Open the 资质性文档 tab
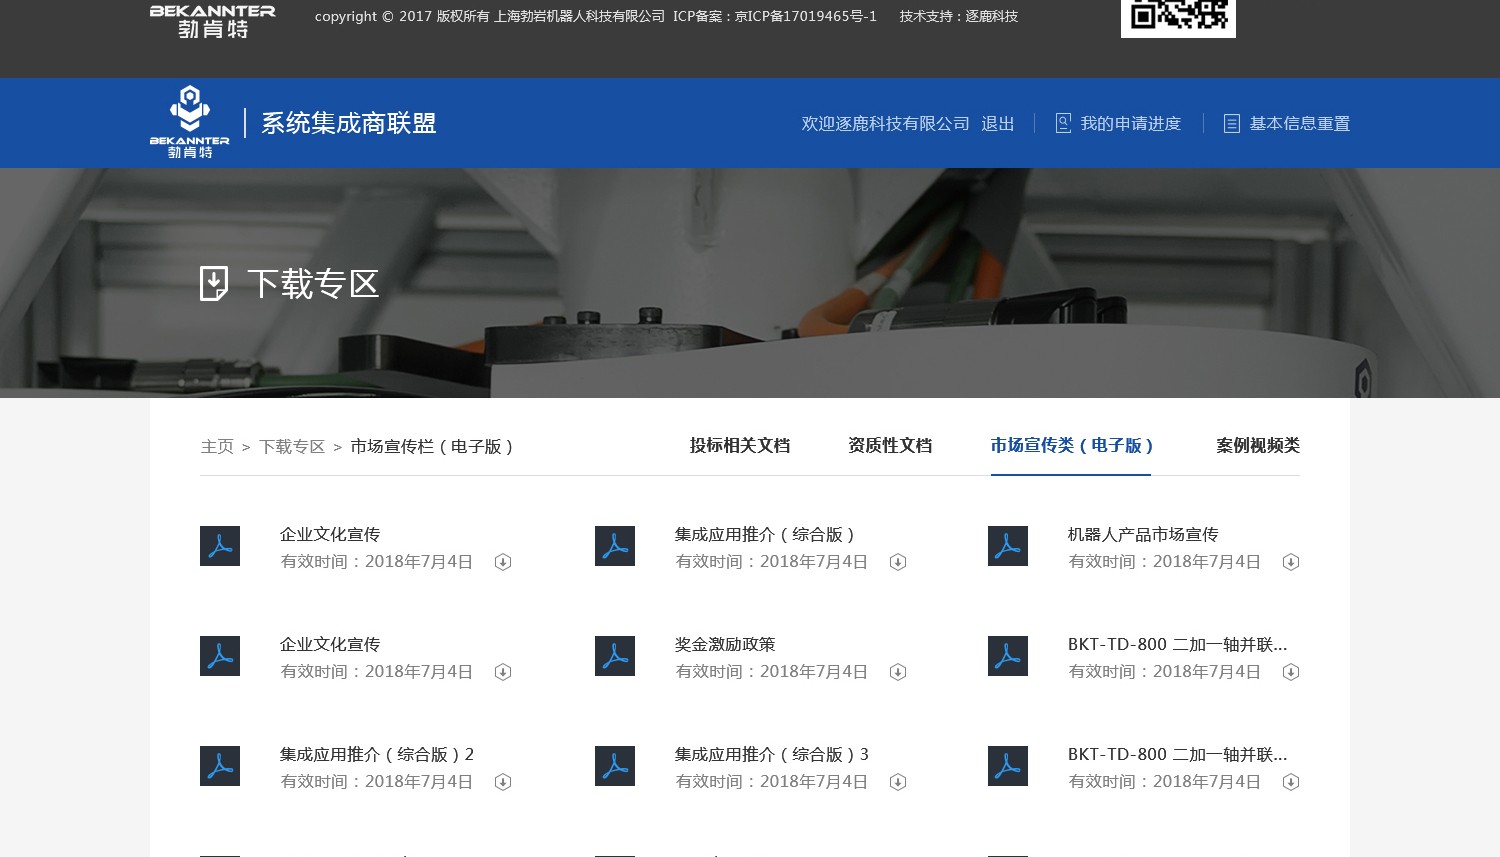 pos(890,446)
